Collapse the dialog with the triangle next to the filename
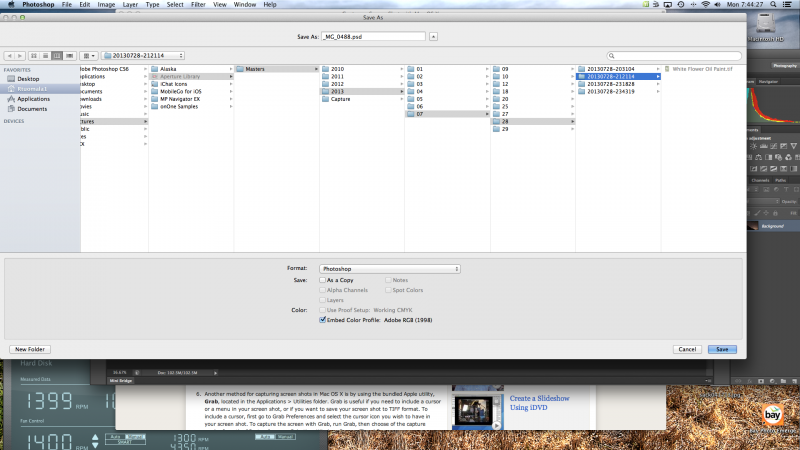 (x=433, y=37)
